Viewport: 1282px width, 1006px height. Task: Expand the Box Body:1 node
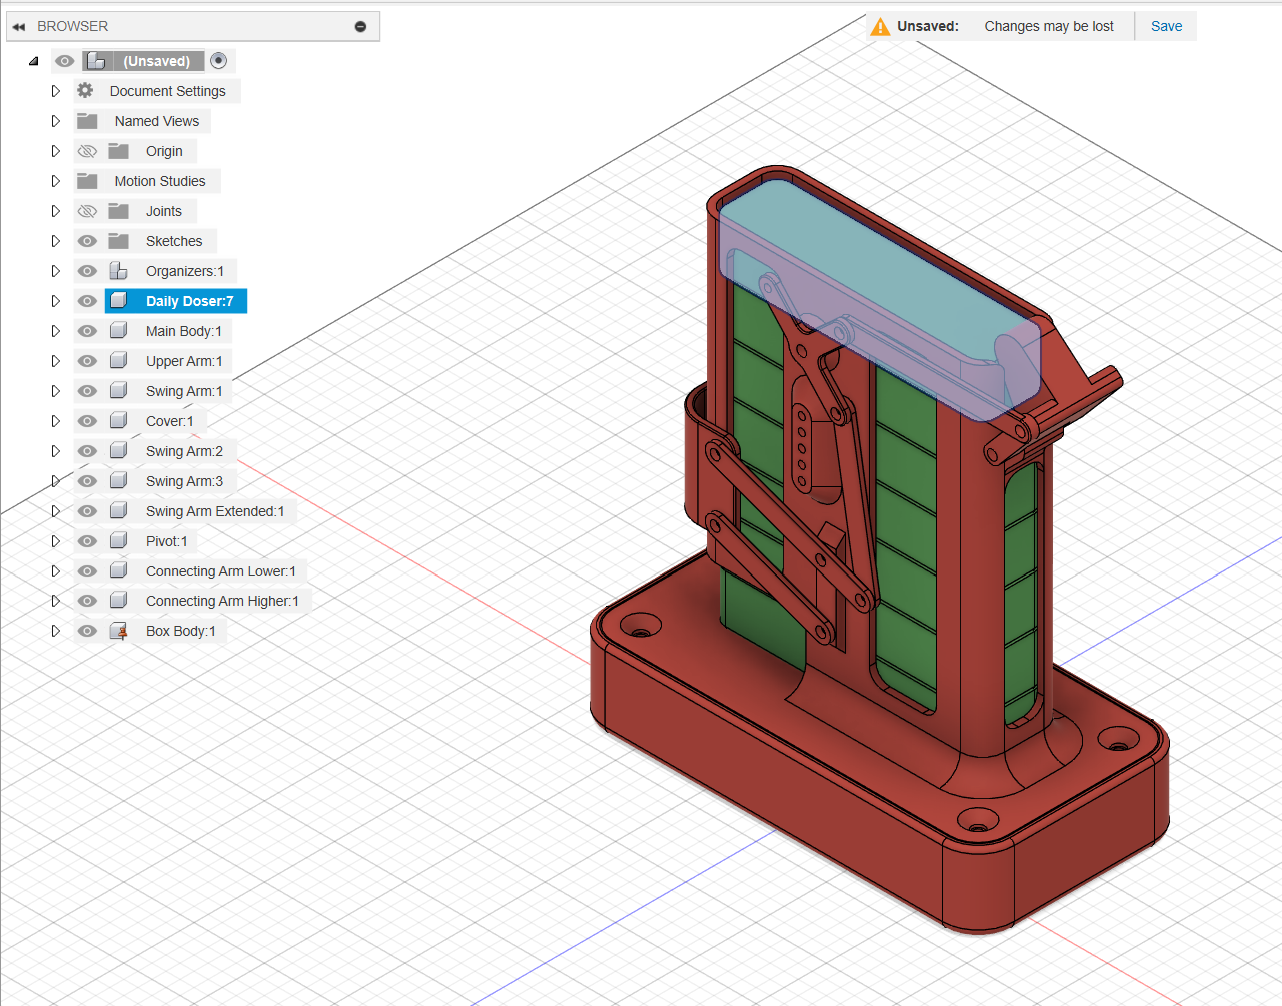[x=56, y=631]
